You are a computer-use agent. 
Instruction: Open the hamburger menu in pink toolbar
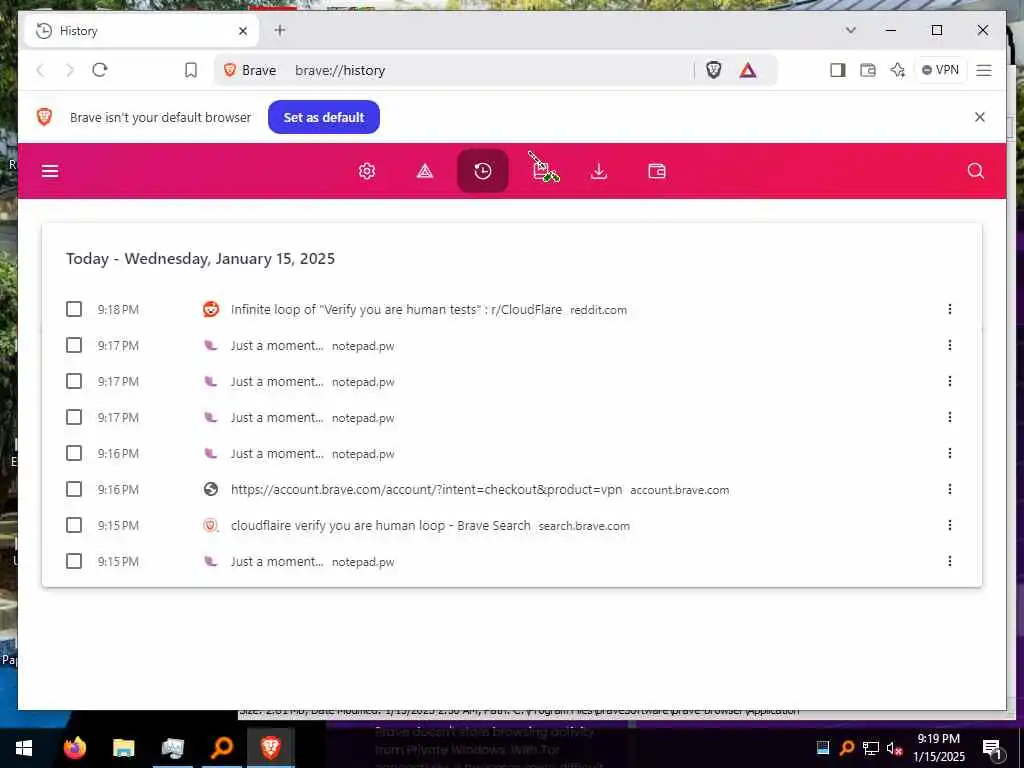point(50,171)
